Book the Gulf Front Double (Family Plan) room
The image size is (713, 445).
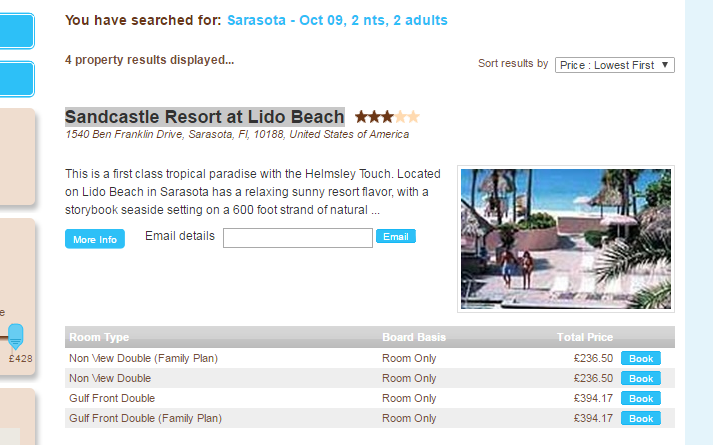point(641,418)
